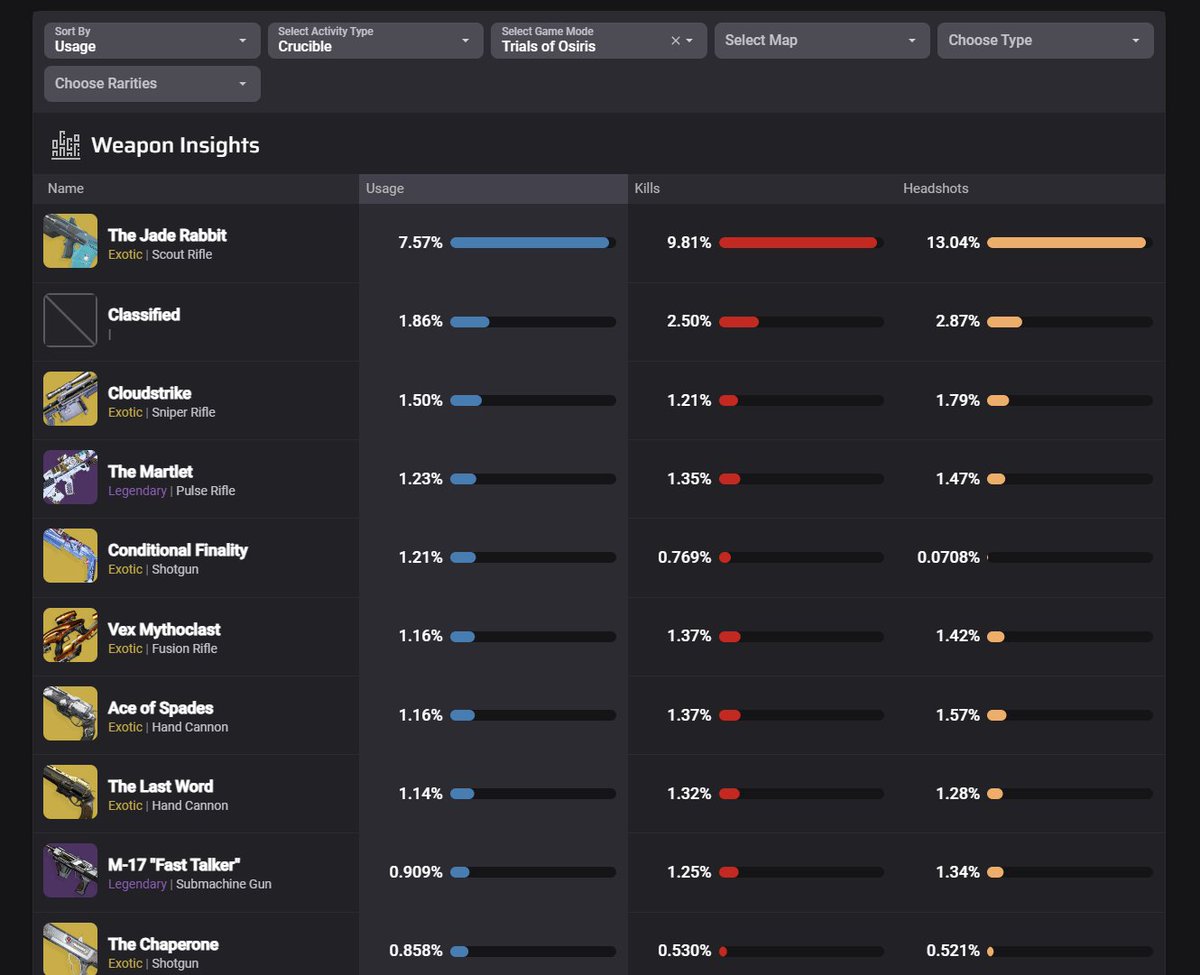Click The Jade Rabbit blue usage bar
Image resolution: width=1200 pixels, height=975 pixels.
coord(530,243)
